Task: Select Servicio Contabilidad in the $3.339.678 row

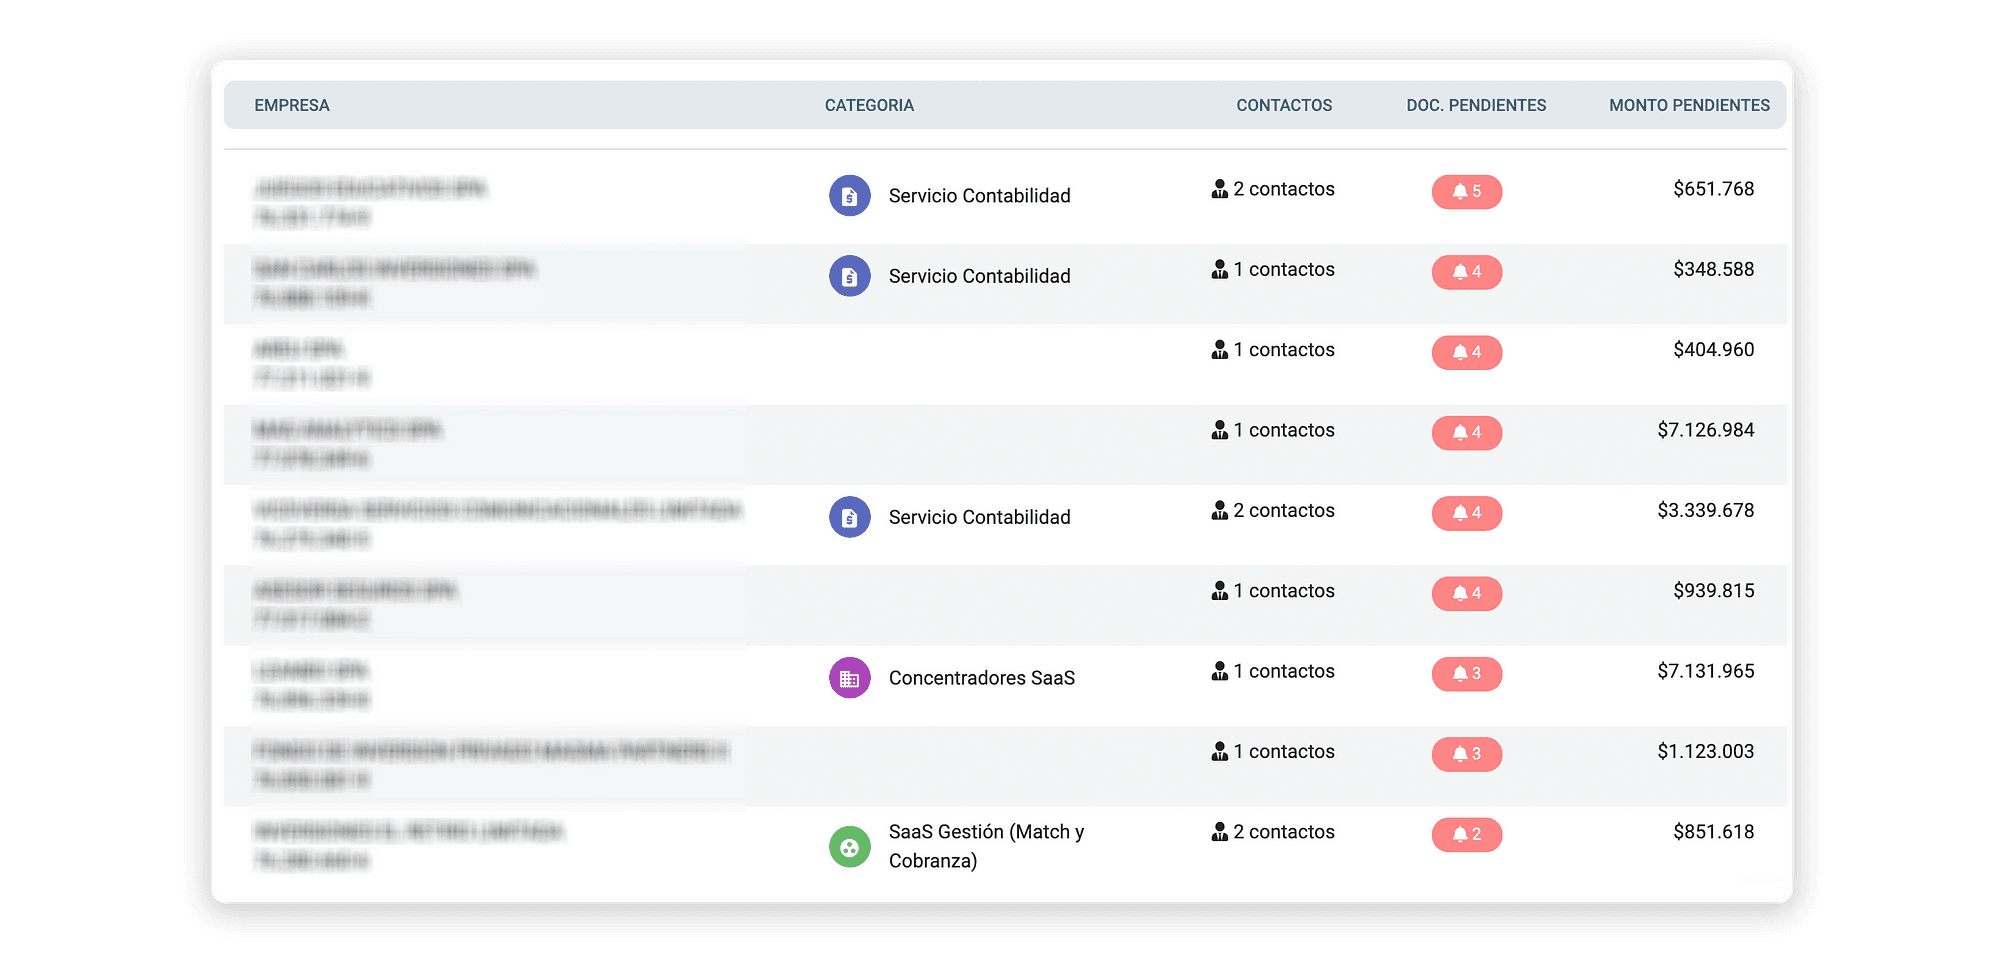Action: 979,517
